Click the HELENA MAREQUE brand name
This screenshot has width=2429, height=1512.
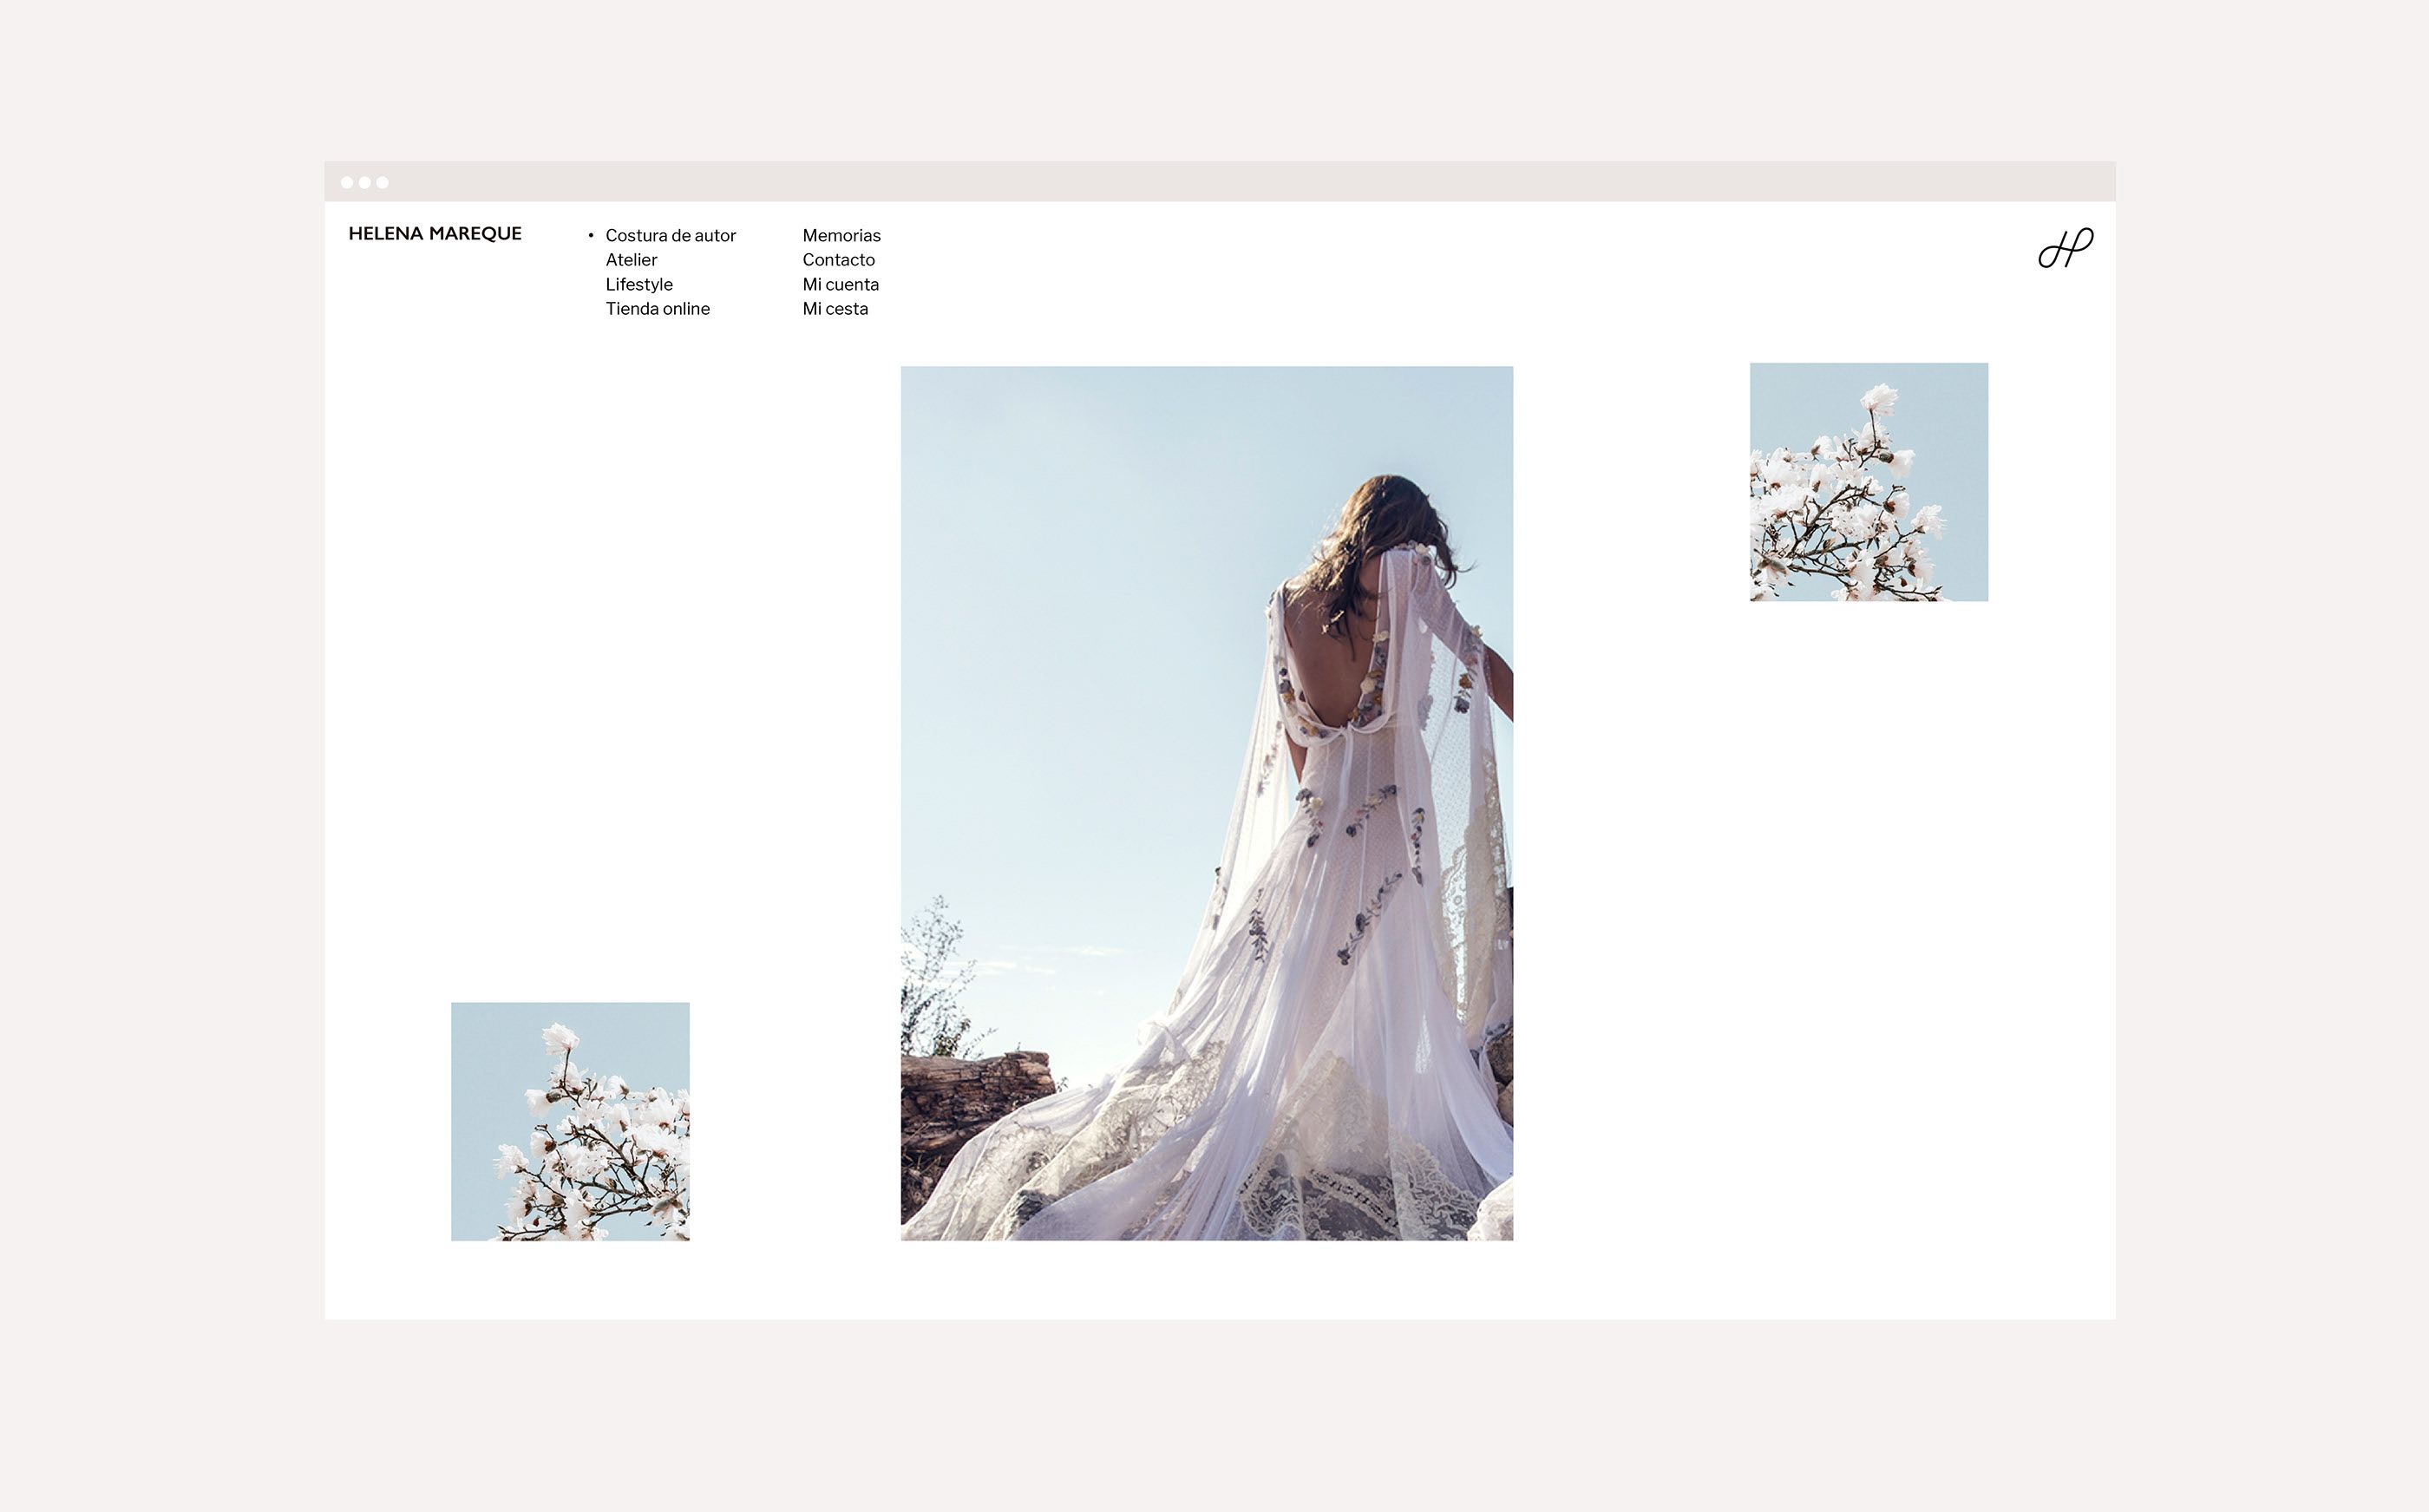(435, 234)
